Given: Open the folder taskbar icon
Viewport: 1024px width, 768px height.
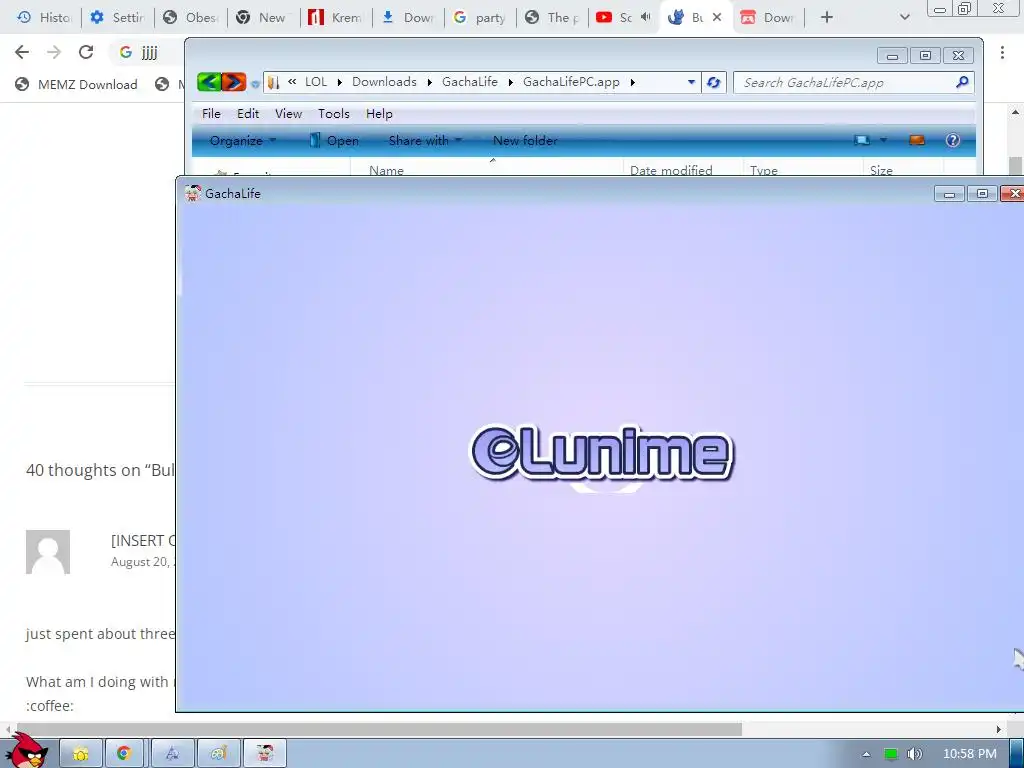Looking at the screenshot, I should (81, 754).
